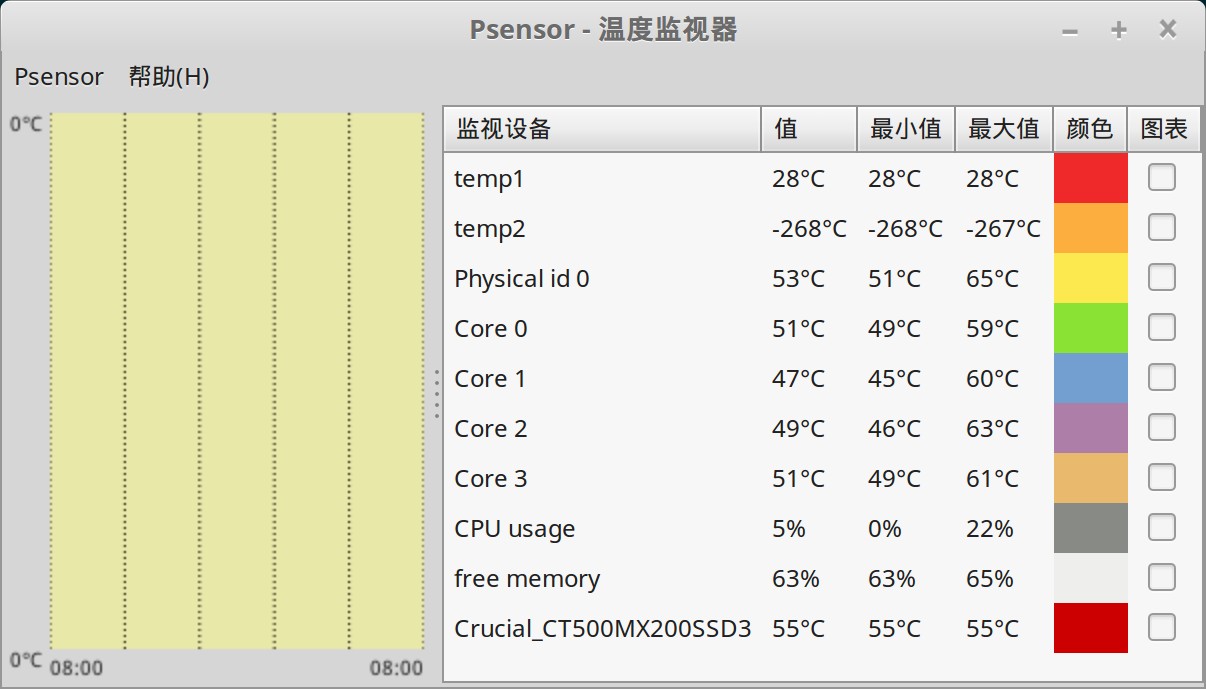Tick the chart checkbox for Core 0

tap(1161, 328)
